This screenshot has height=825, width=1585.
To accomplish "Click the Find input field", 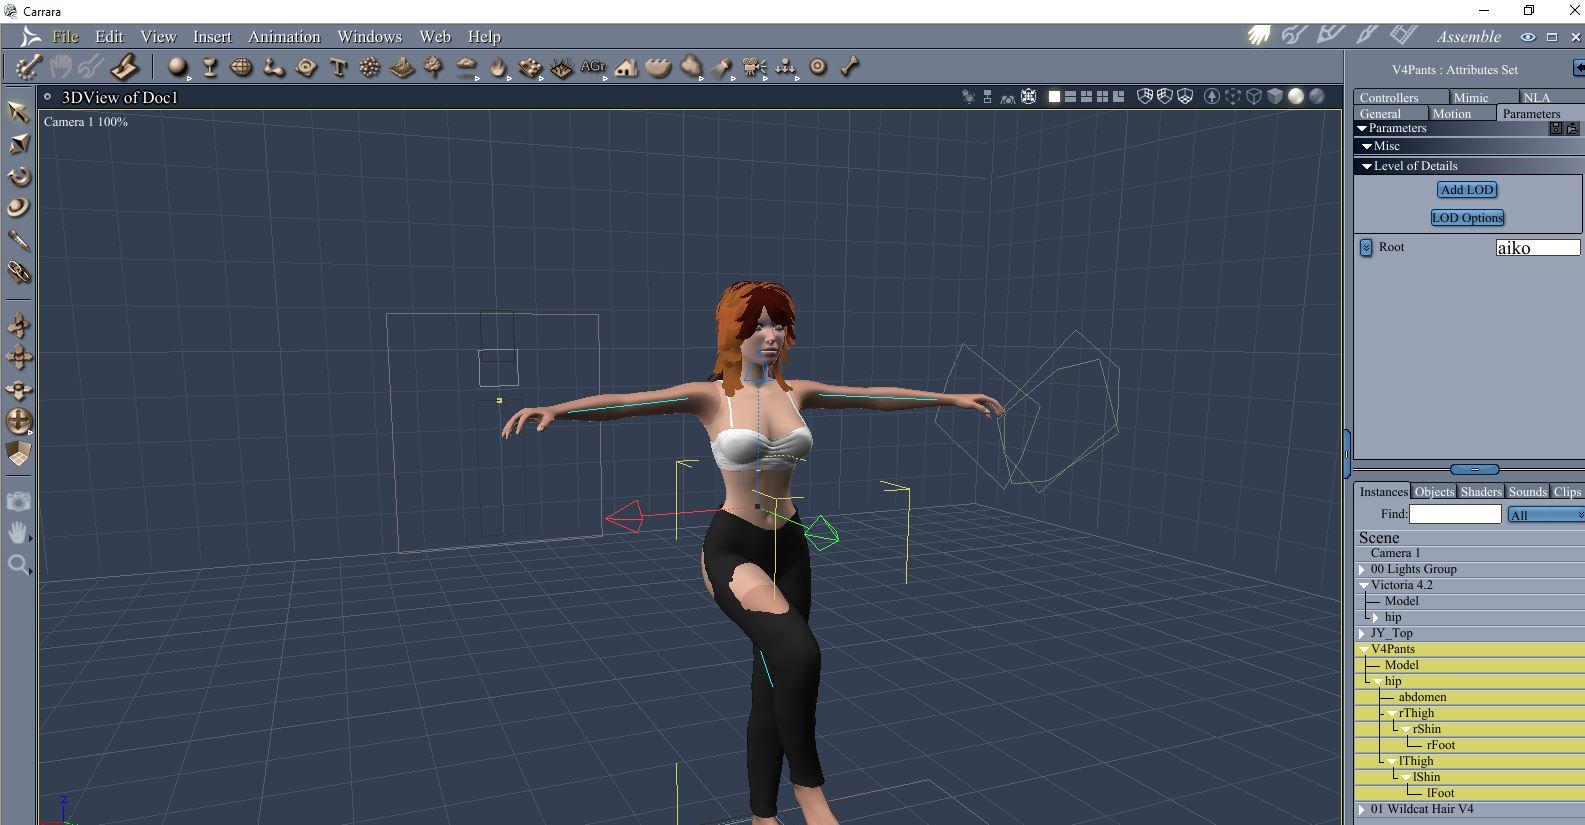I will tap(1455, 514).
